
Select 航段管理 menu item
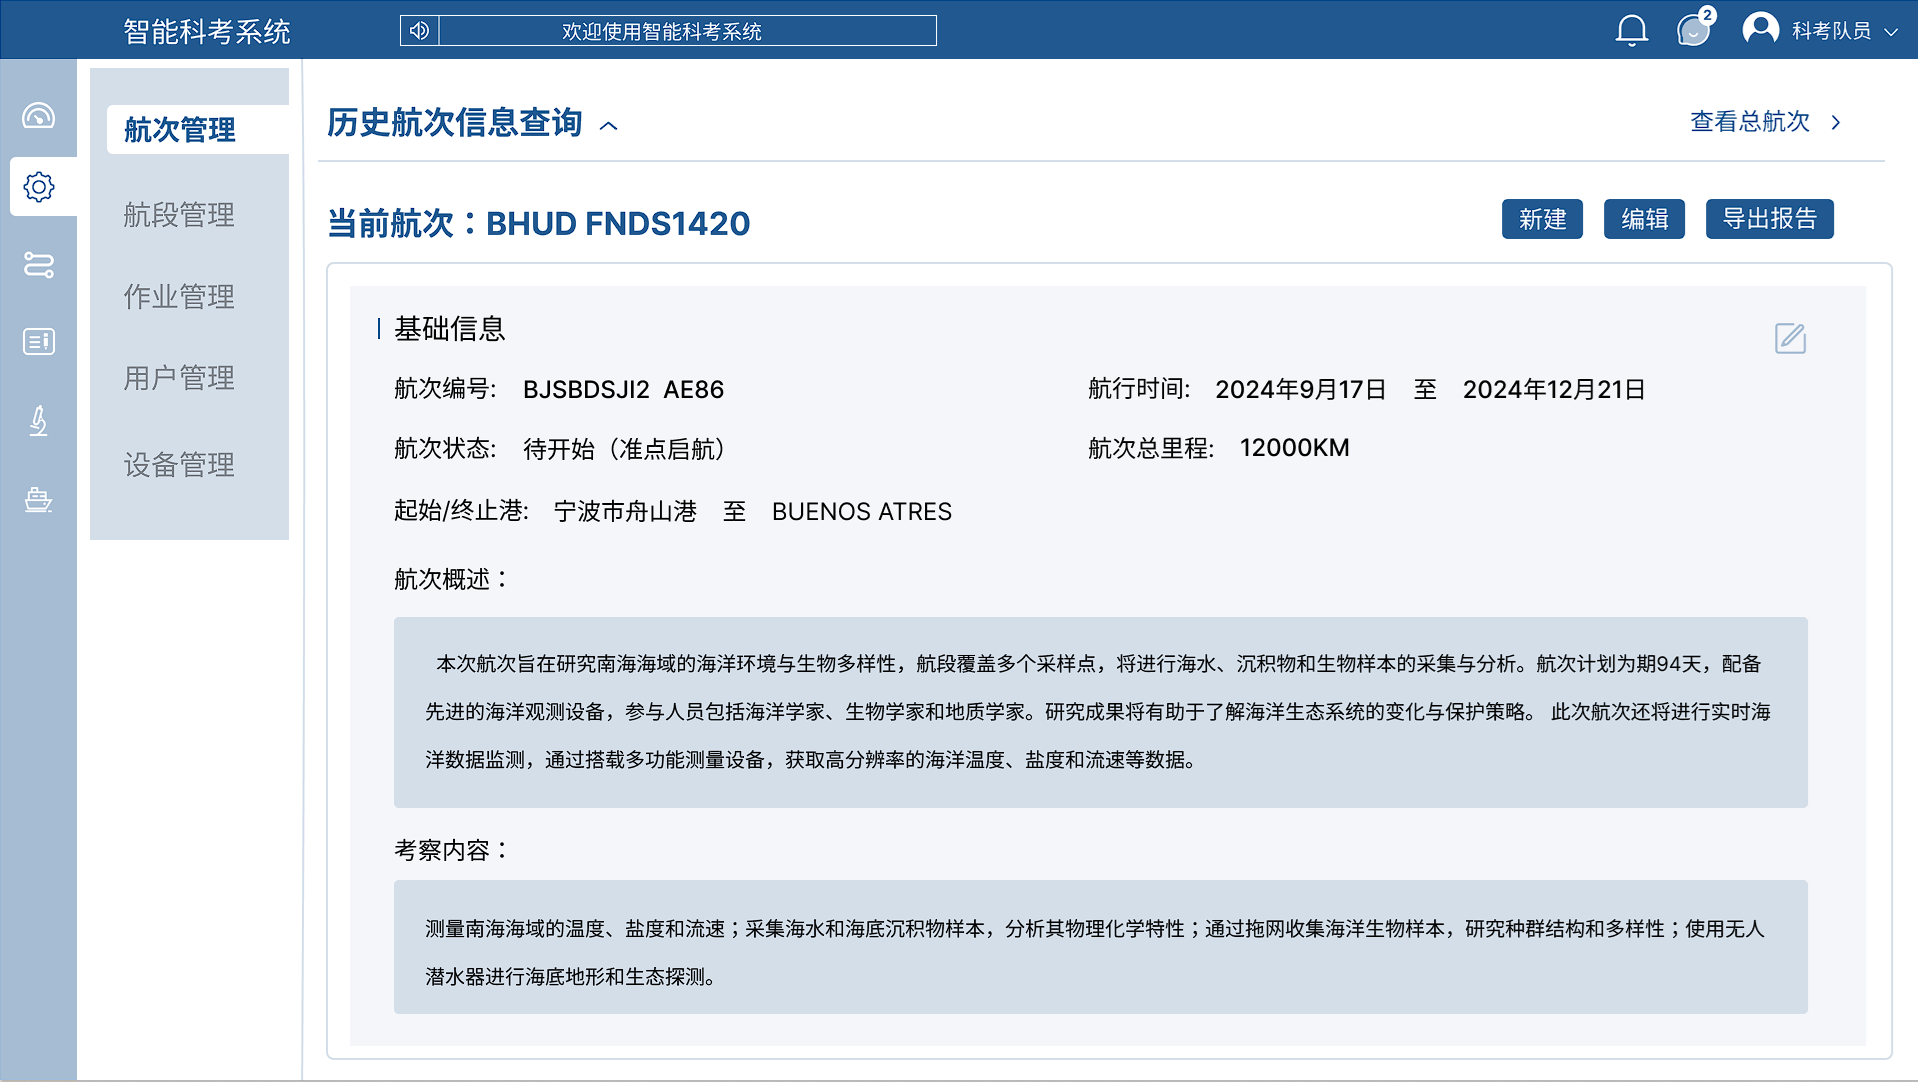pyautogui.click(x=179, y=215)
